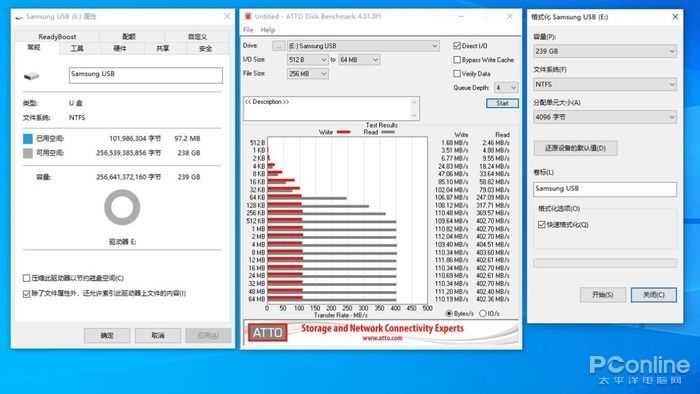Click the drive icon in Samsung USB properties title bar

[x=19, y=17]
